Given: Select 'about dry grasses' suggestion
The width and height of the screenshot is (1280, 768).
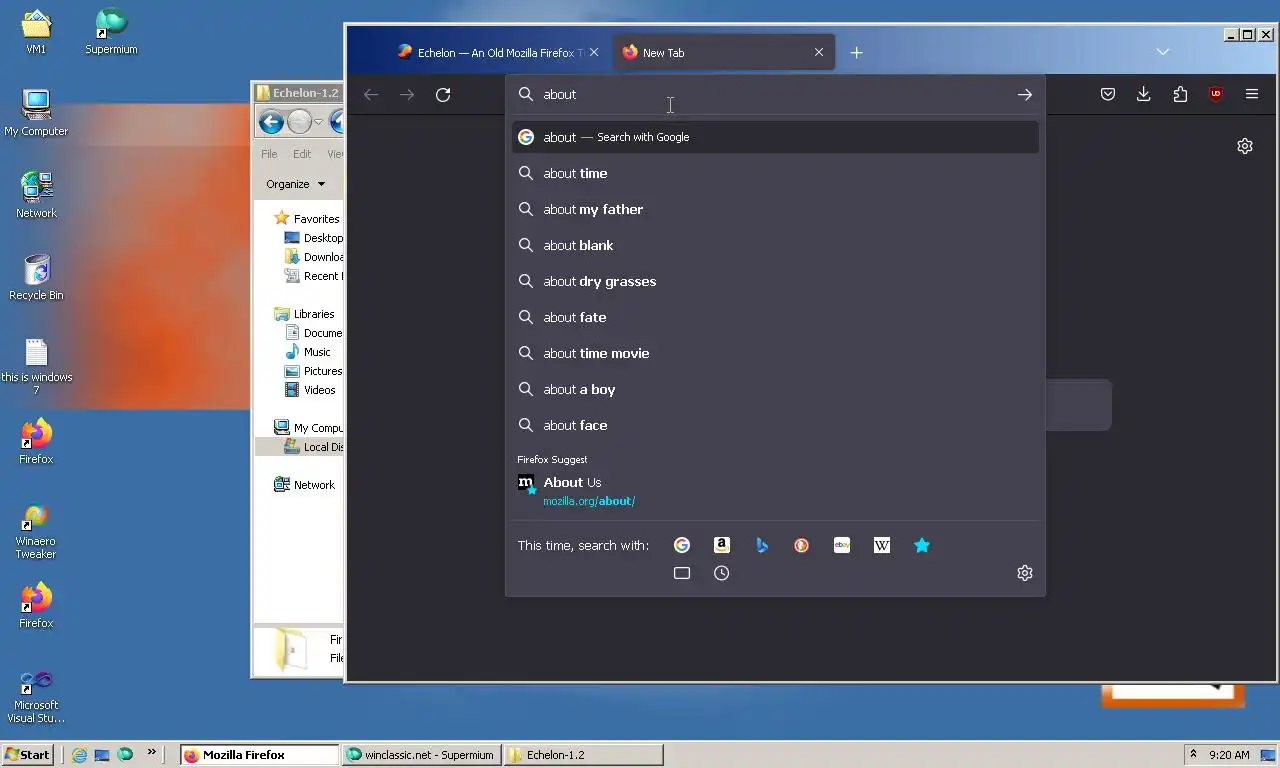Looking at the screenshot, I should coord(775,281).
